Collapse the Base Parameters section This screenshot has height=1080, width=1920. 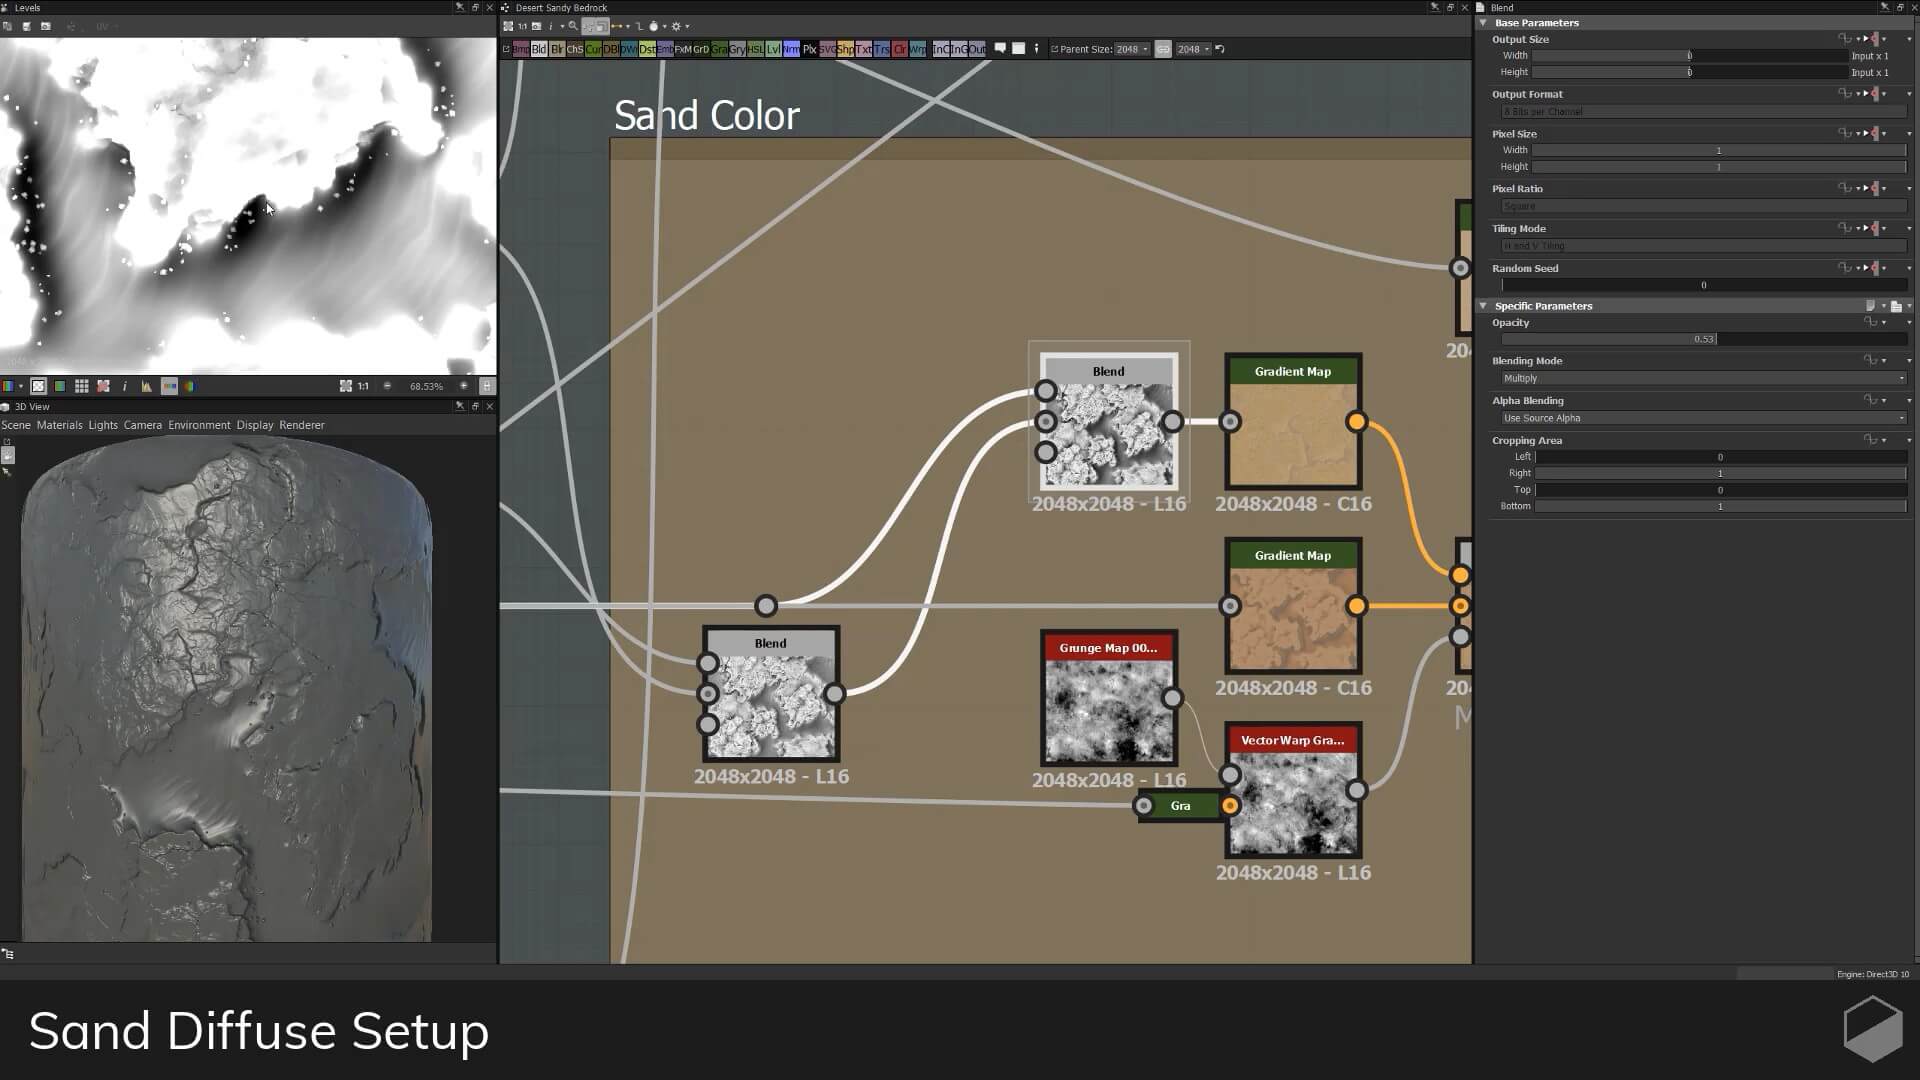click(1484, 22)
